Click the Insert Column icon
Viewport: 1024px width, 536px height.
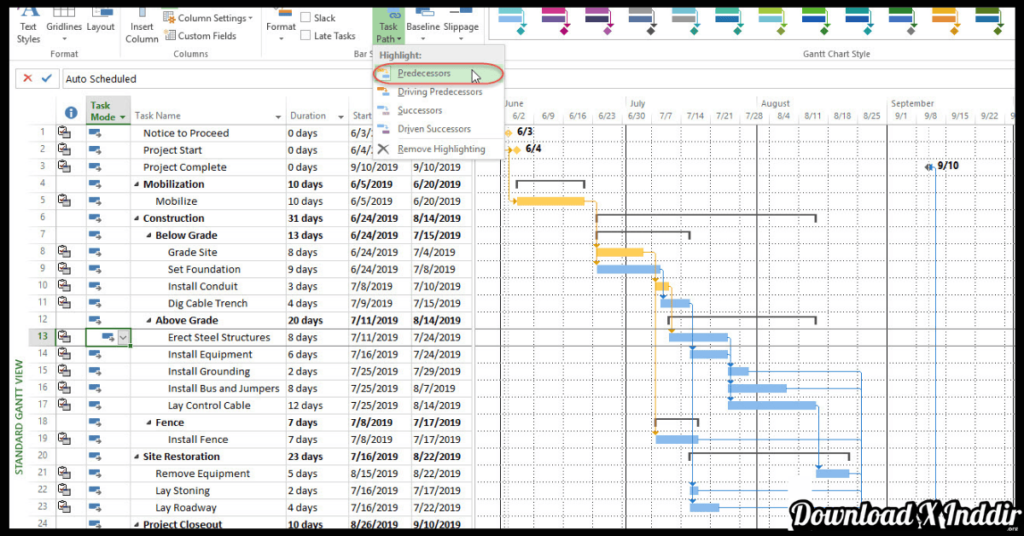142,26
